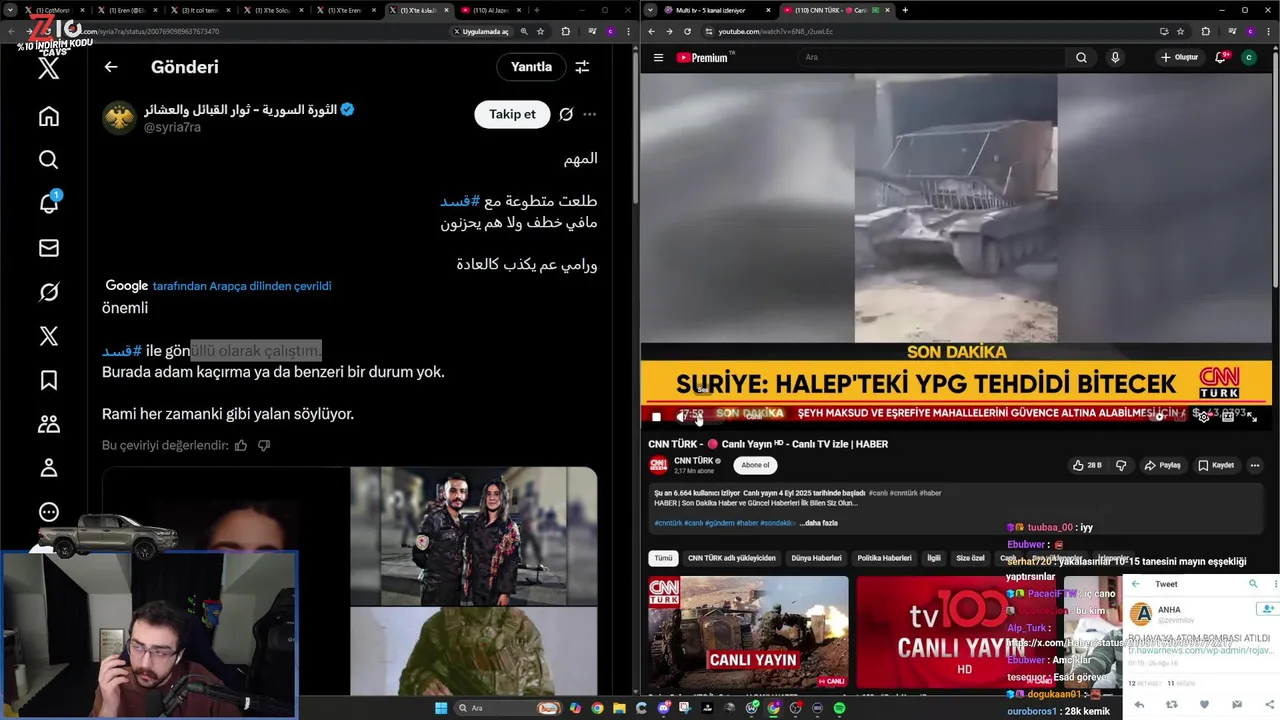This screenshot has width=1280, height=720.
Task: Switch to the '(1) CptMorst' browser tab
Action: [x=53, y=10]
